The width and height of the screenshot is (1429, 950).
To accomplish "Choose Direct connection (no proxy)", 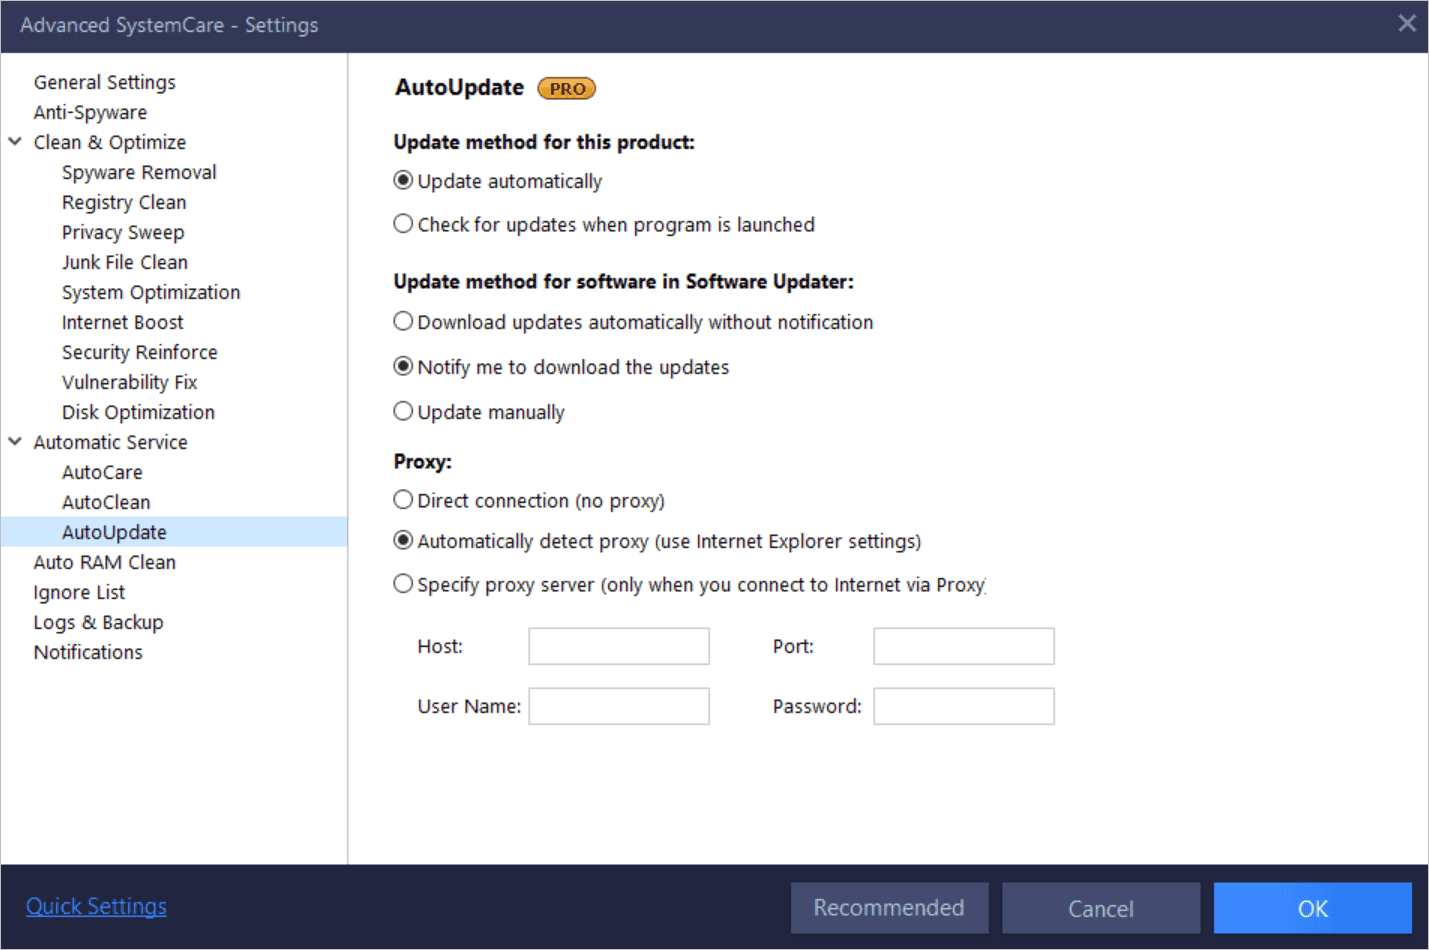I will coord(403,500).
